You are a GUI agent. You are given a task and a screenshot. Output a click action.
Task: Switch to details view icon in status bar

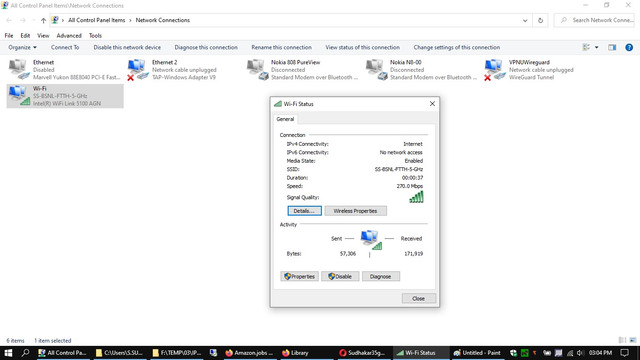click(x=622, y=340)
